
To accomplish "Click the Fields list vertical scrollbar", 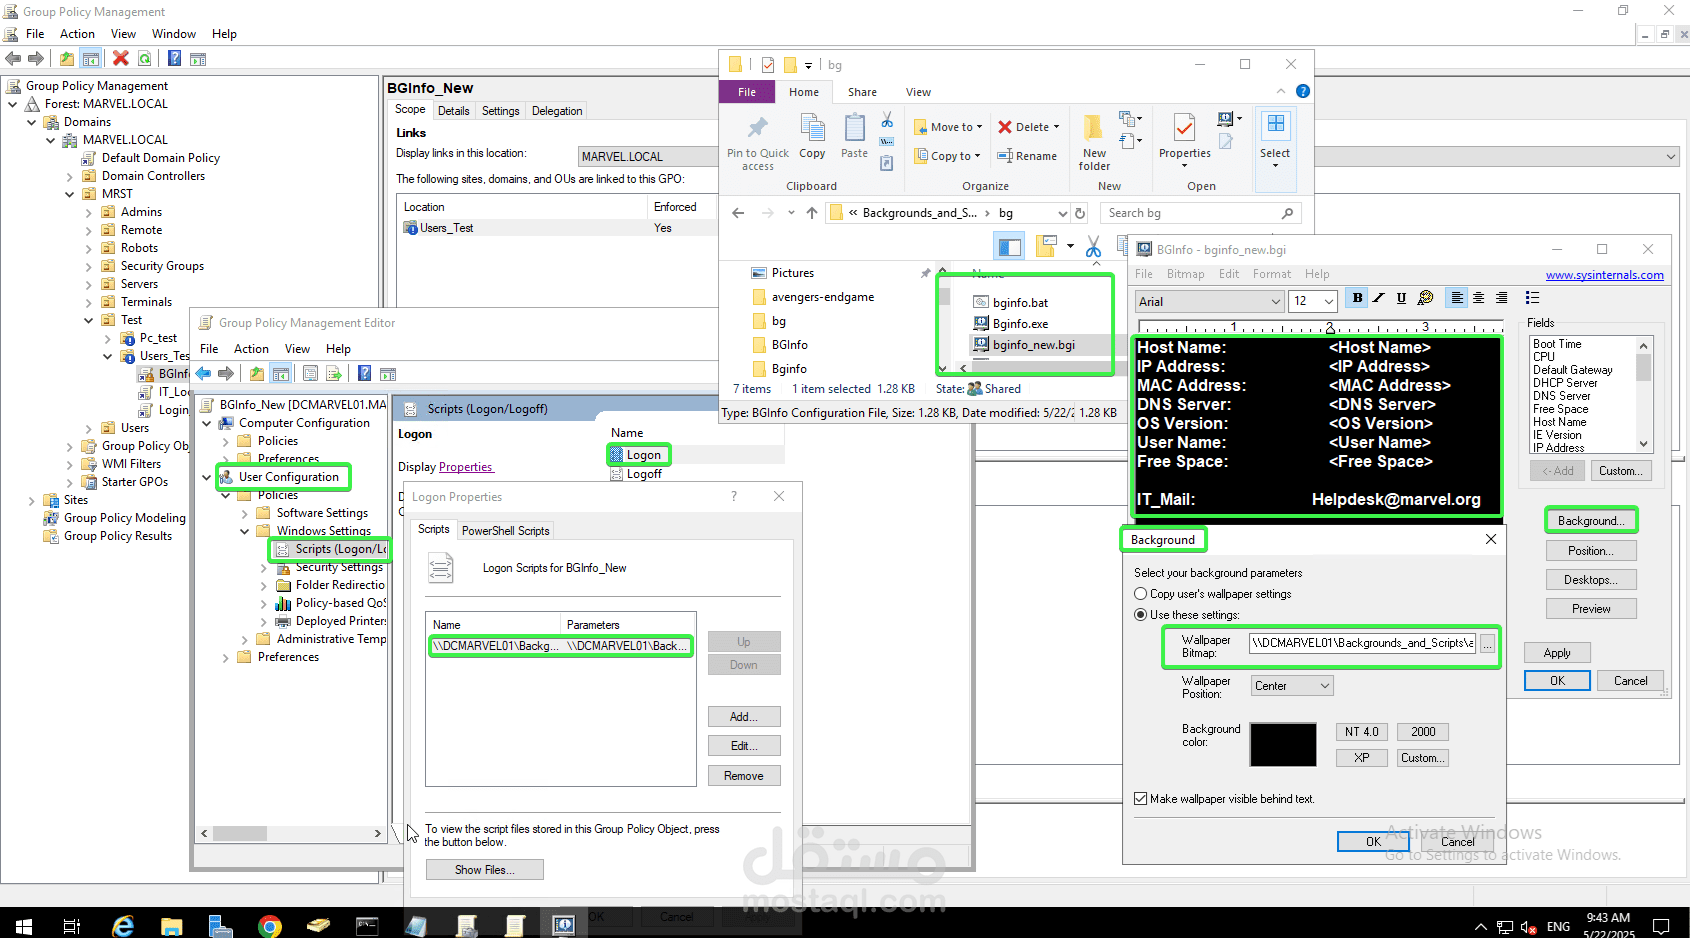I will coord(1643,394).
